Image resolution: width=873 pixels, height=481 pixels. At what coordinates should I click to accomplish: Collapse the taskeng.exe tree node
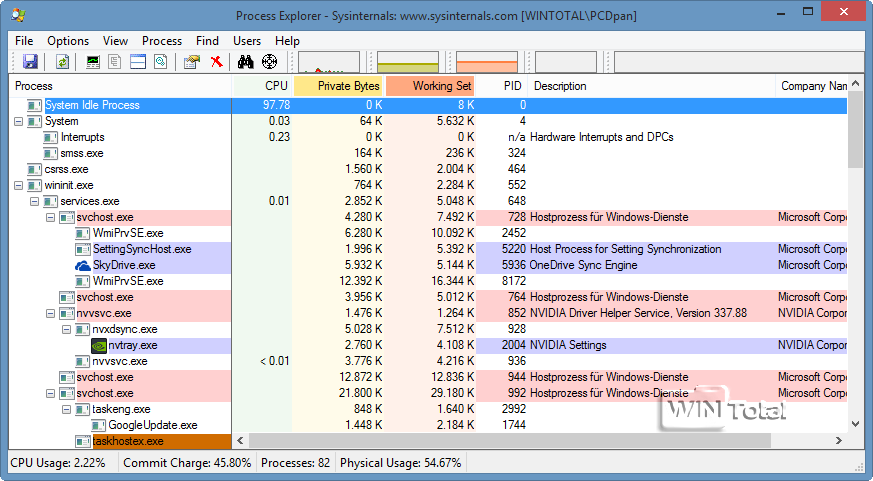(x=67, y=409)
